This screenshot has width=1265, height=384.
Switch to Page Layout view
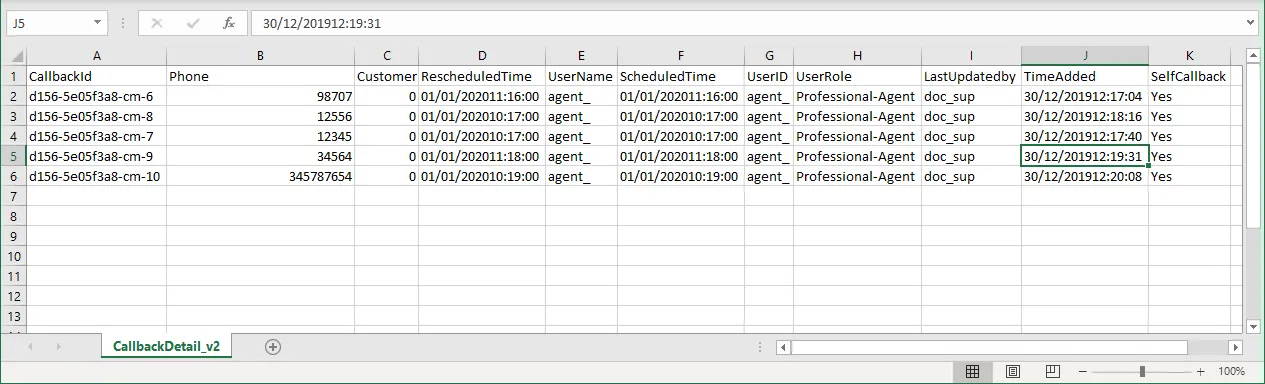pyautogui.click(x=1012, y=371)
